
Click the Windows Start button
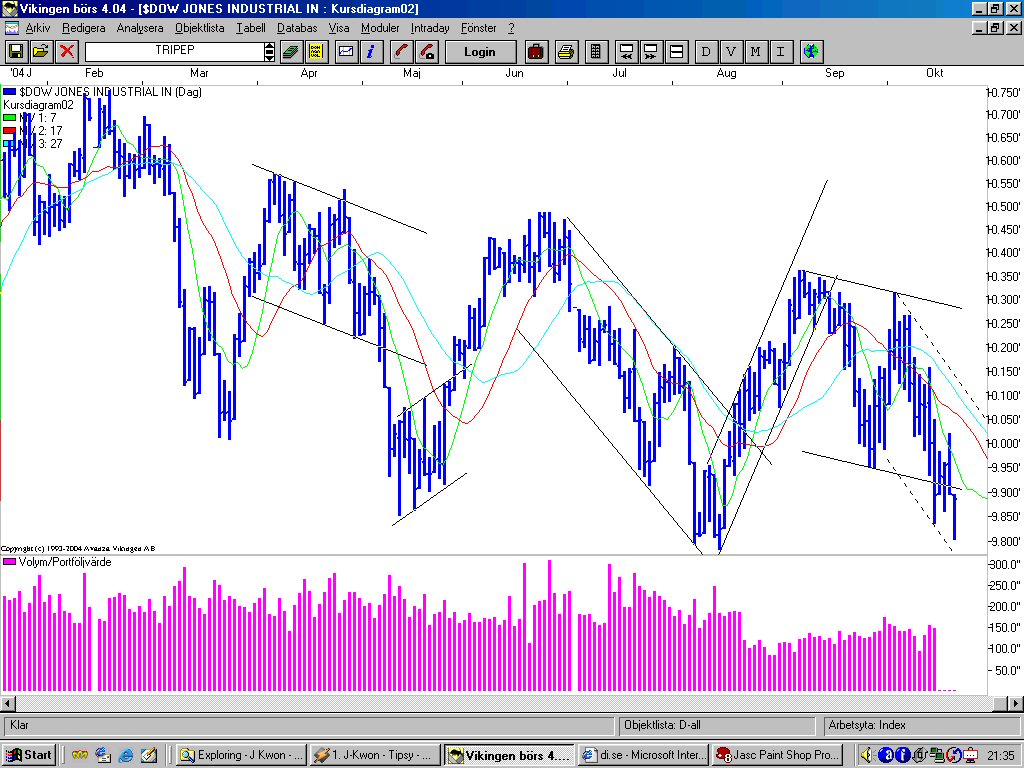point(28,755)
